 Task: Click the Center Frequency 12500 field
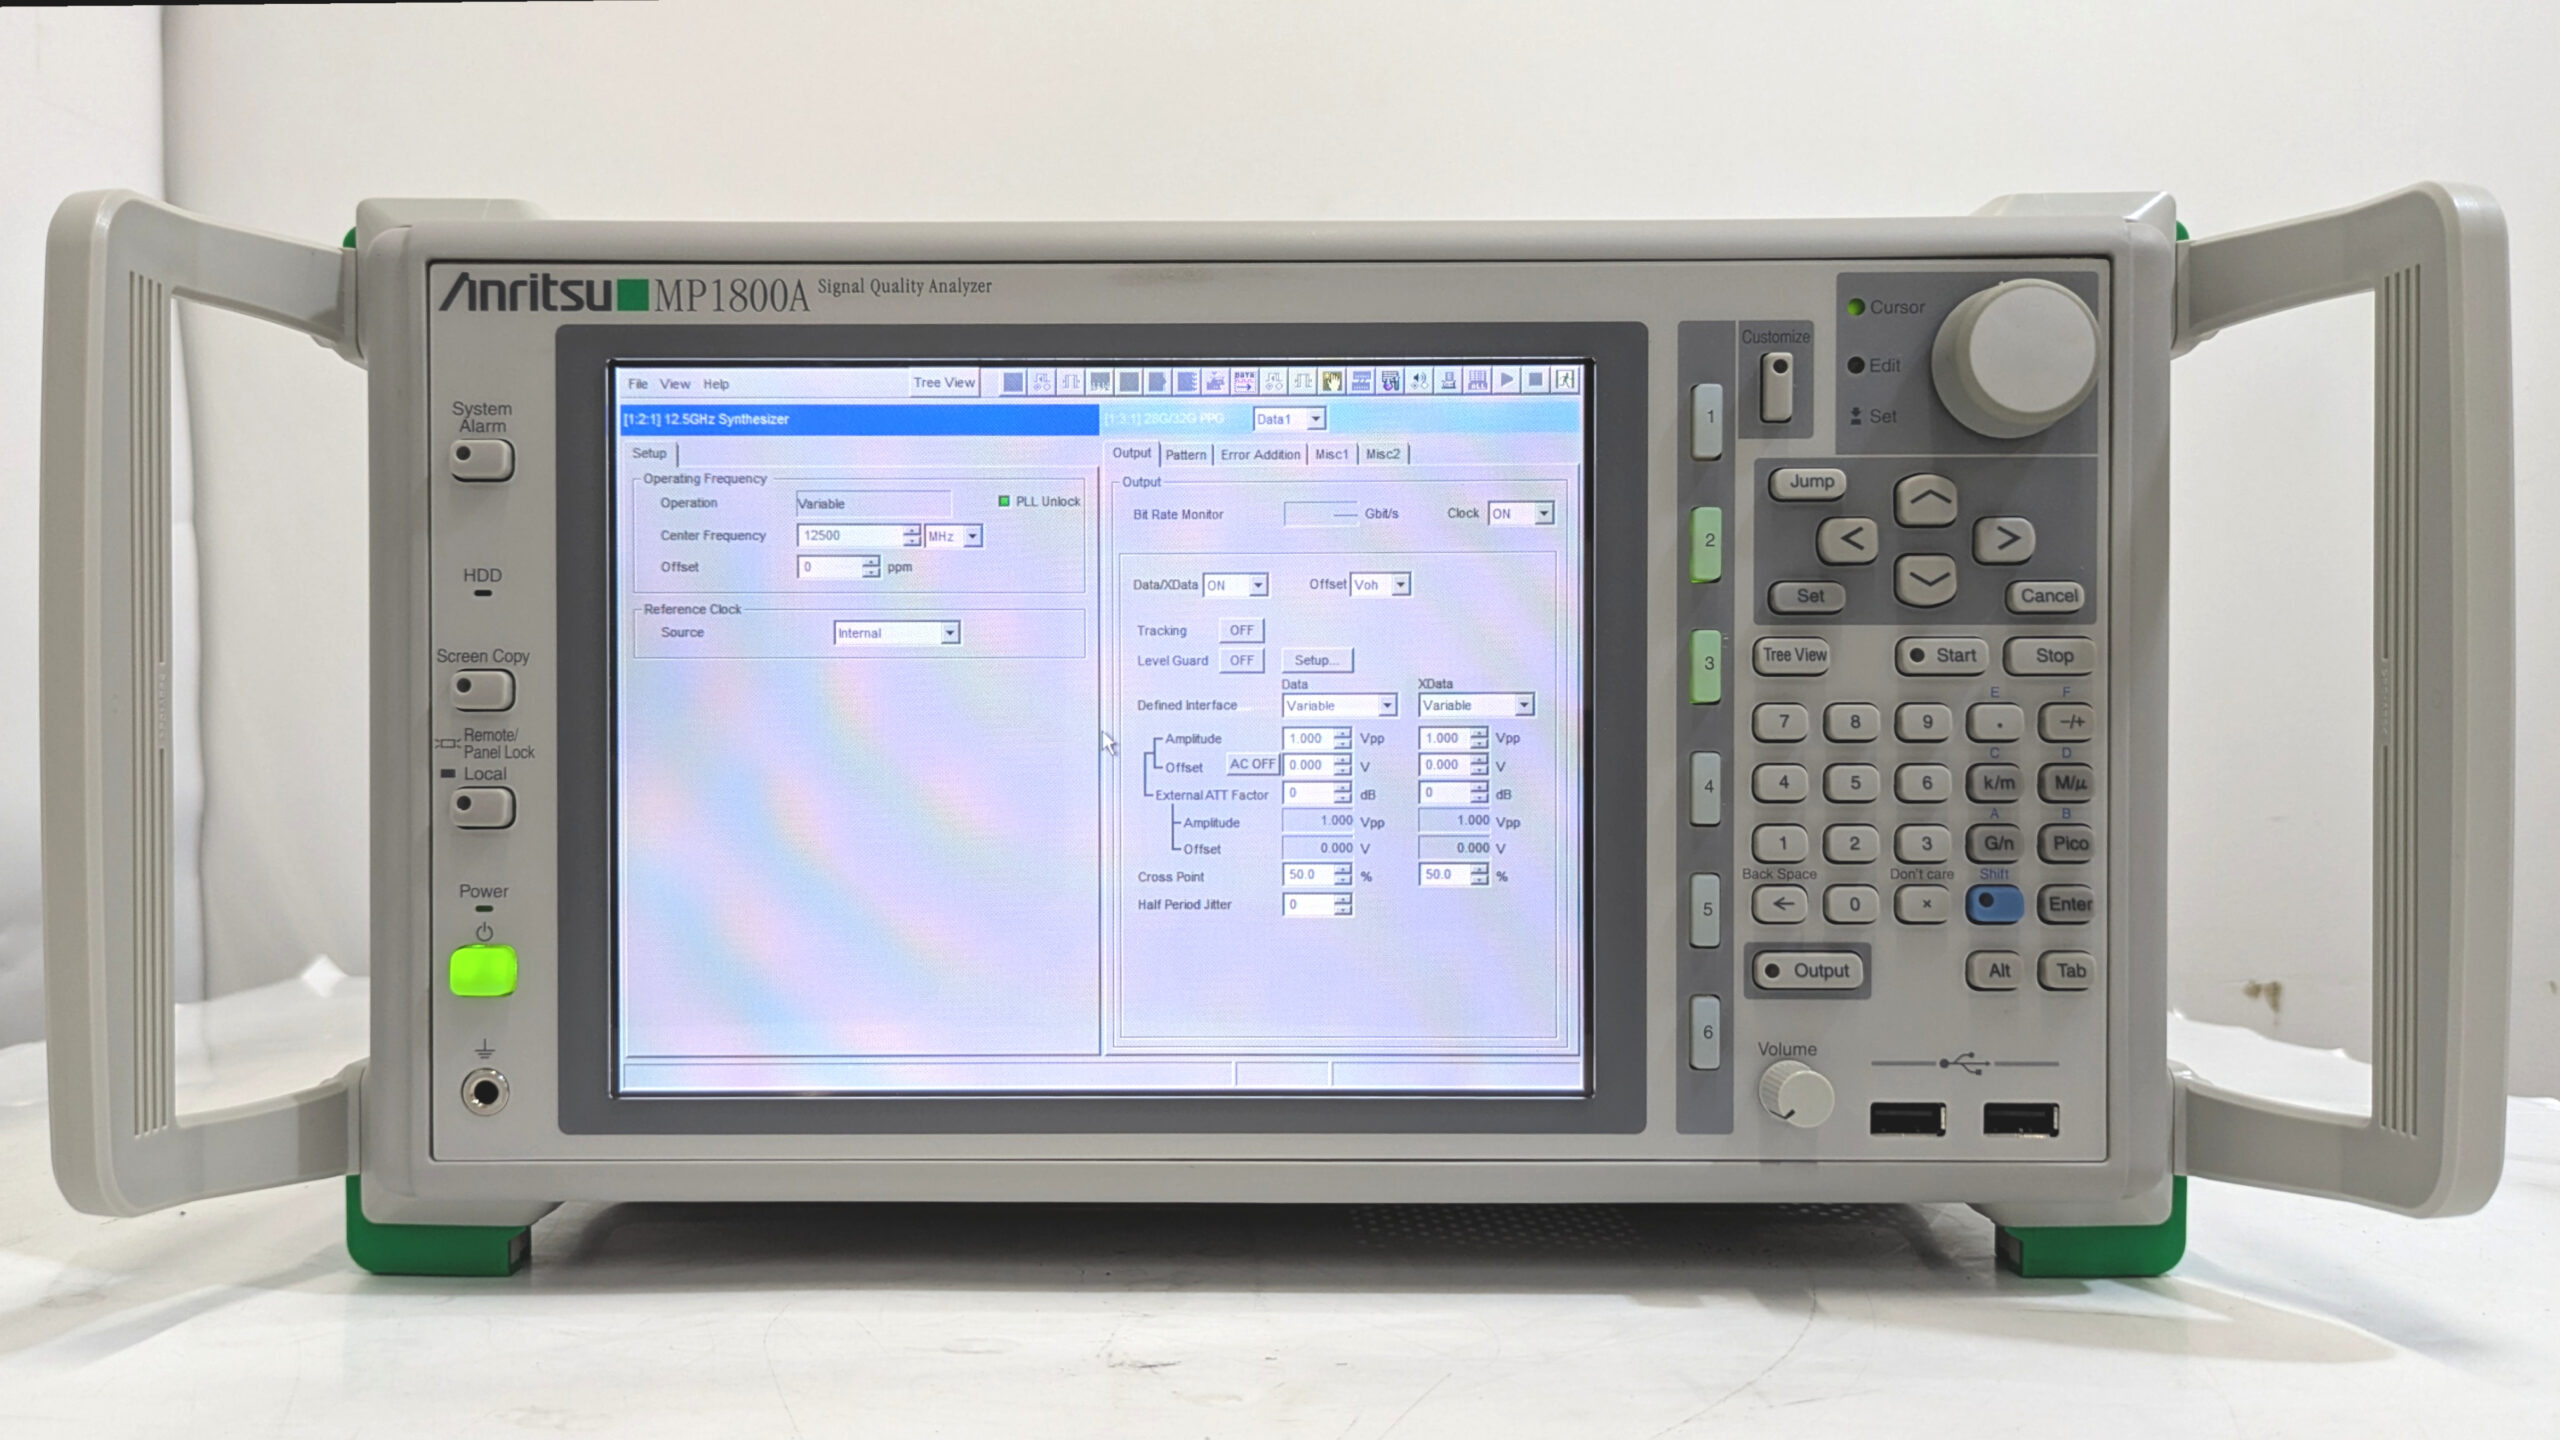[858, 536]
